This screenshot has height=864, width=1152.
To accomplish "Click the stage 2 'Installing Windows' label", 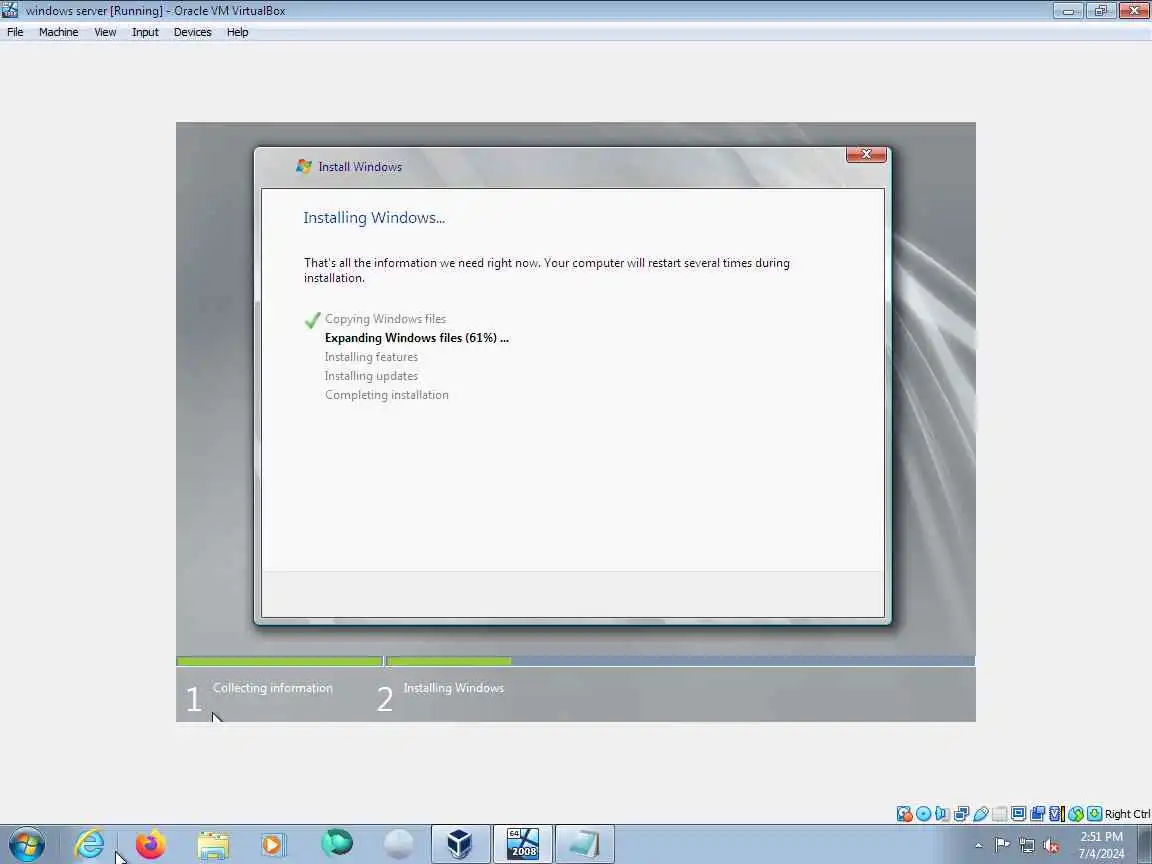I will click(x=453, y=688).
